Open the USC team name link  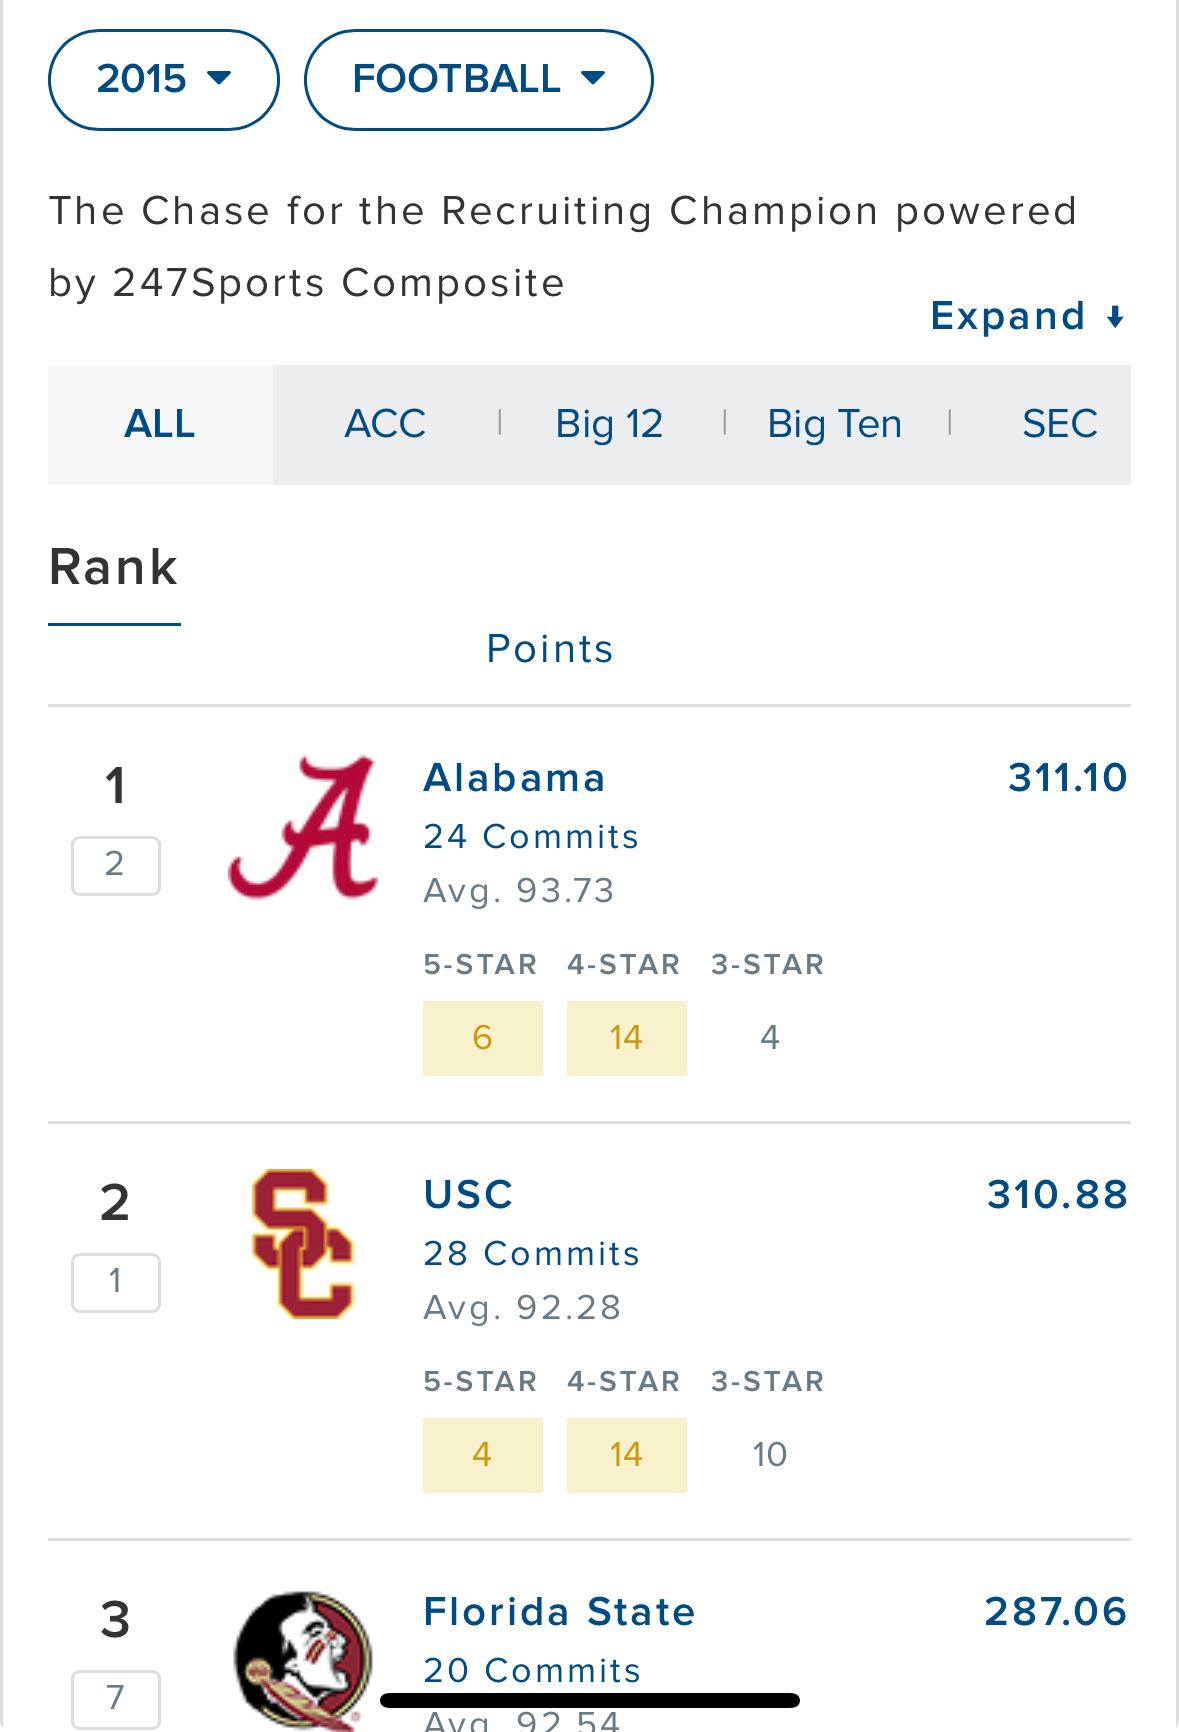(468, 1194)
